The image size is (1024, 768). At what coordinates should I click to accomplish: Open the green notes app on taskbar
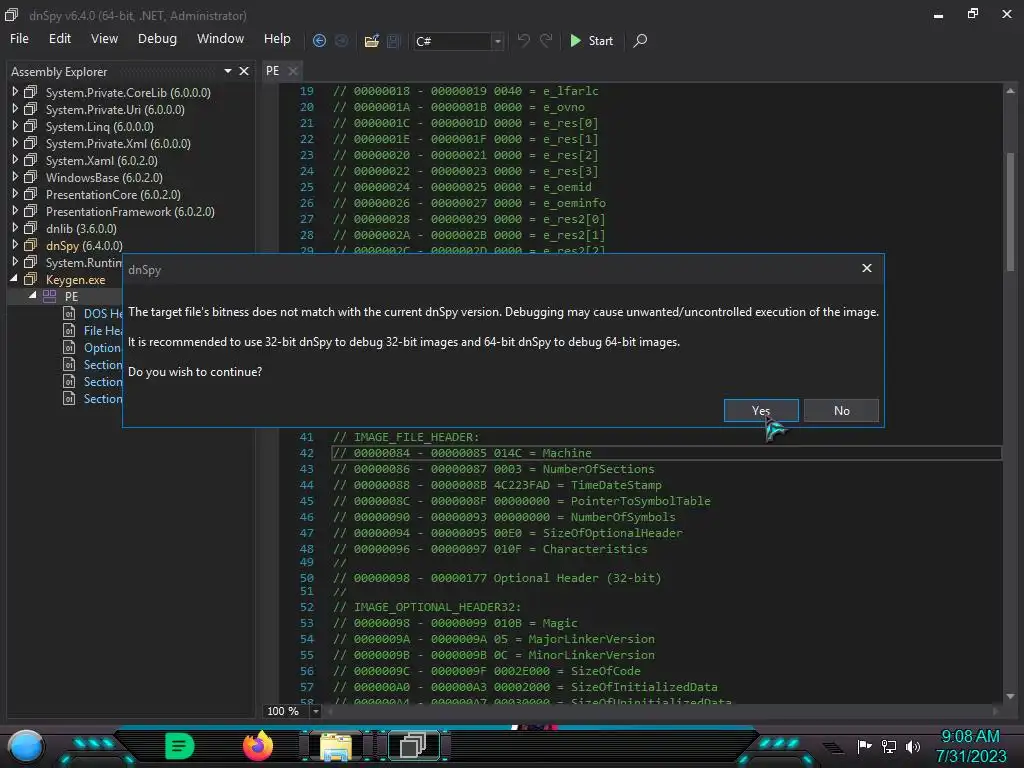coord(179,746)
